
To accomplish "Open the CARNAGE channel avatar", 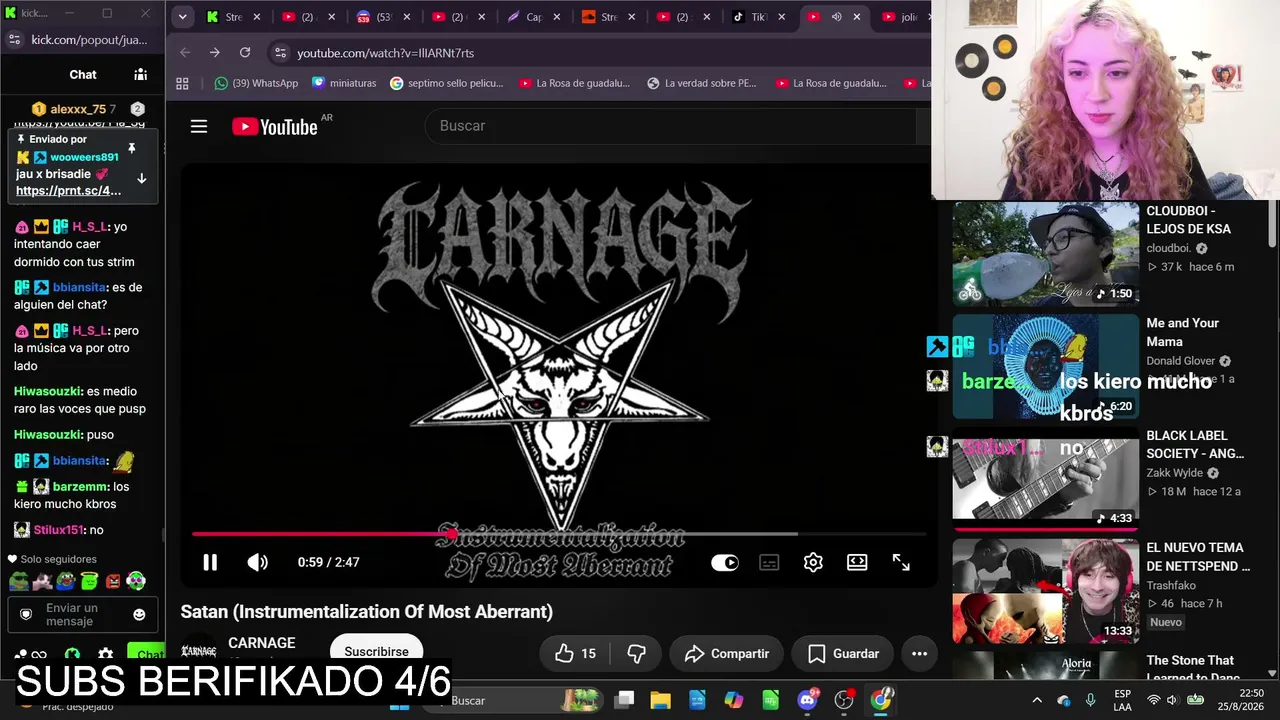I will [198, 651].
